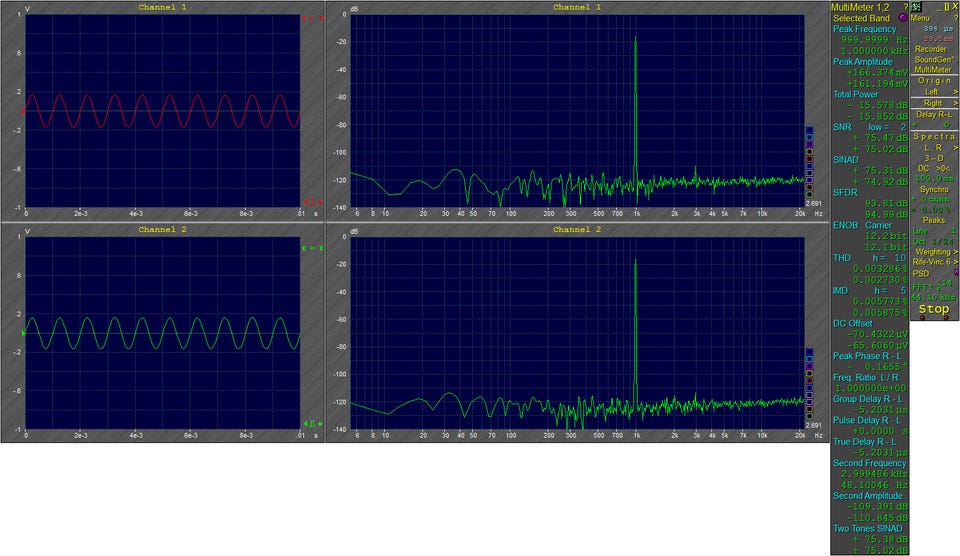Select the cyan trace swatch on Channel 2 spectrum

click(x=809, y=359)
